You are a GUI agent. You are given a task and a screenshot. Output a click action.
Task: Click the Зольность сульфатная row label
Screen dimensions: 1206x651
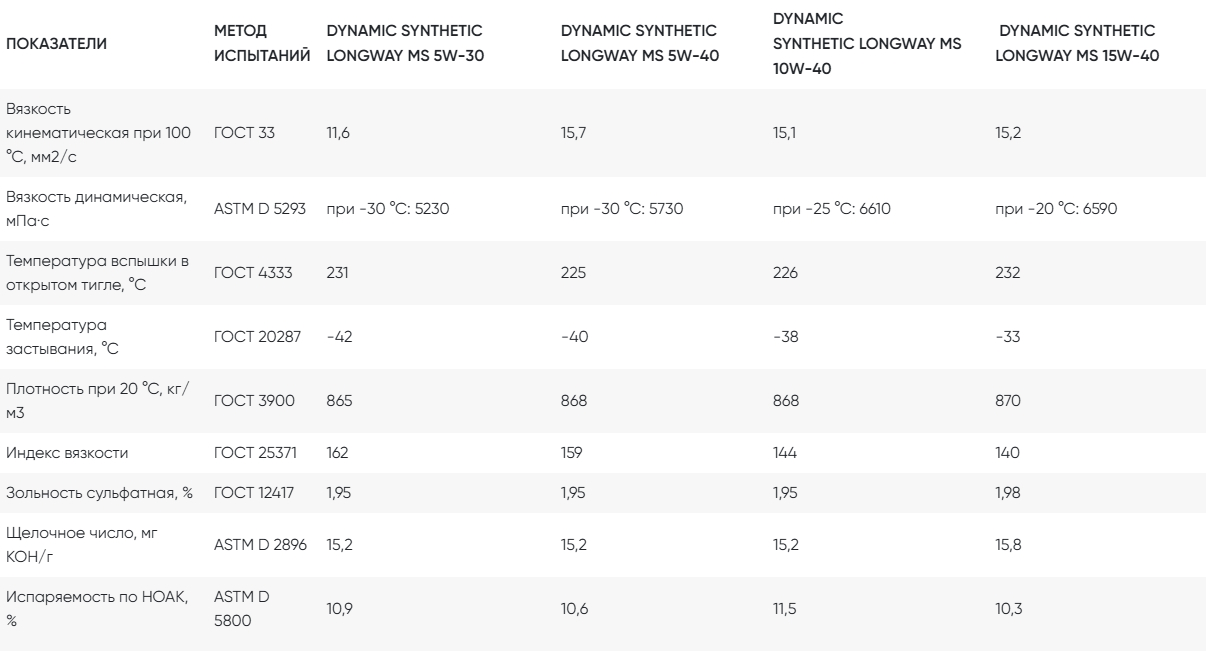[99, 494]
